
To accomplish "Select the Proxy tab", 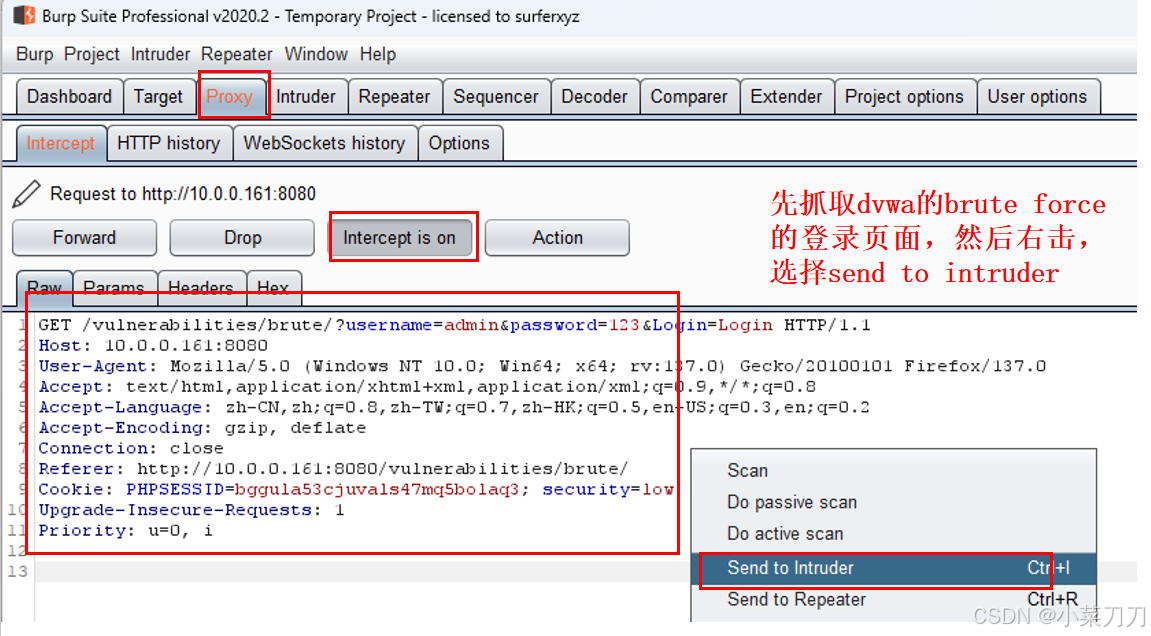I will click(x=229, y=97).
